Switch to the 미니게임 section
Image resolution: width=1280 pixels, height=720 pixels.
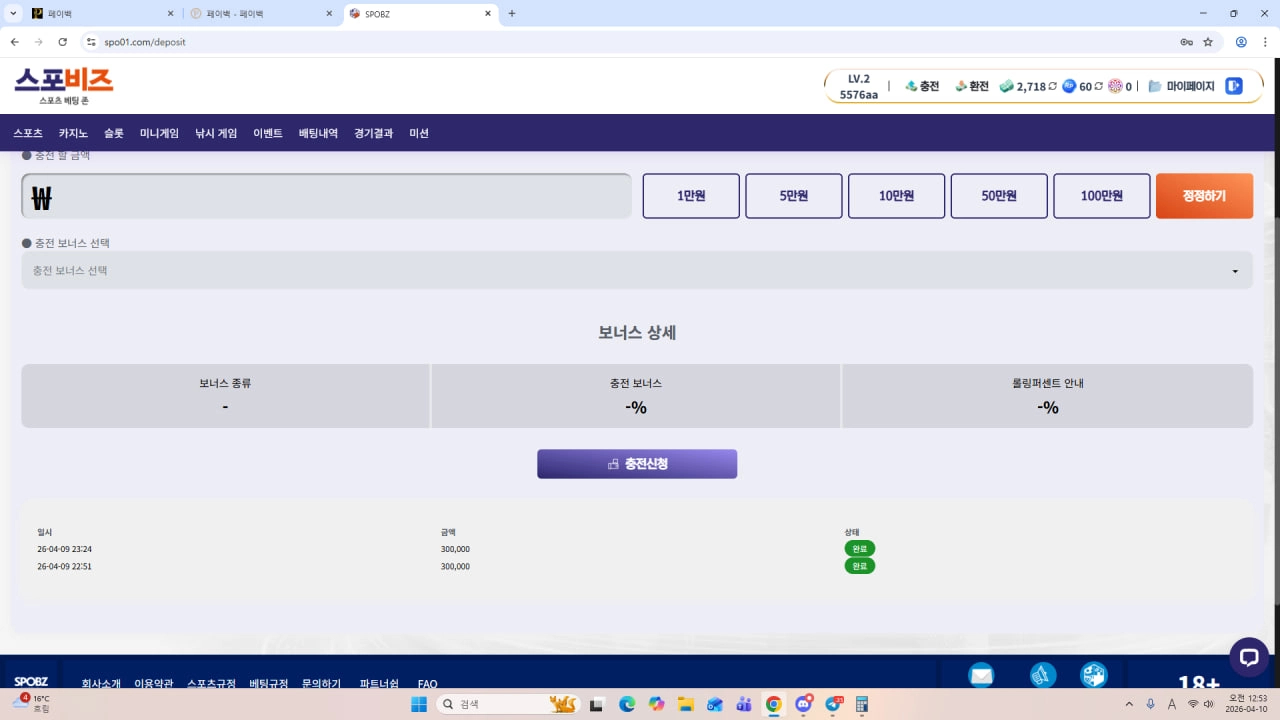pos(159,133)
